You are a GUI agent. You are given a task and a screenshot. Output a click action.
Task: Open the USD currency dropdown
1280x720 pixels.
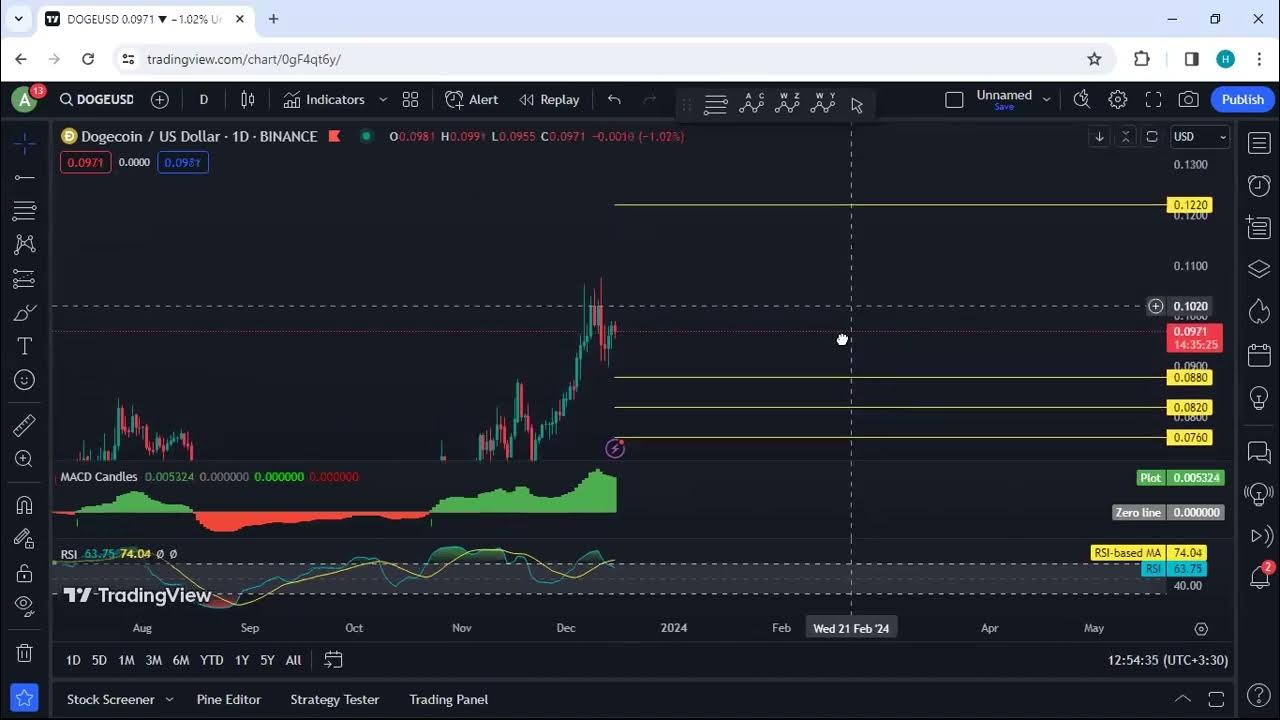click(1199, 137)
